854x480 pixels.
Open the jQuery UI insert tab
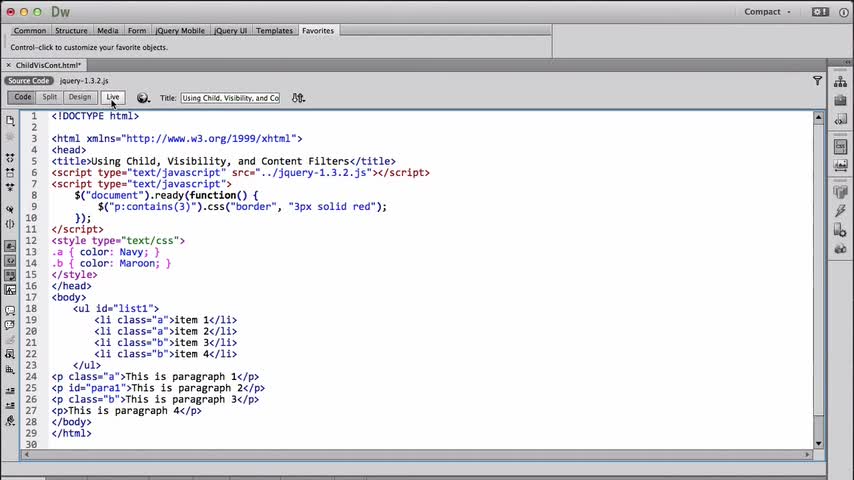pyautogui.click(x=230, y=31)
